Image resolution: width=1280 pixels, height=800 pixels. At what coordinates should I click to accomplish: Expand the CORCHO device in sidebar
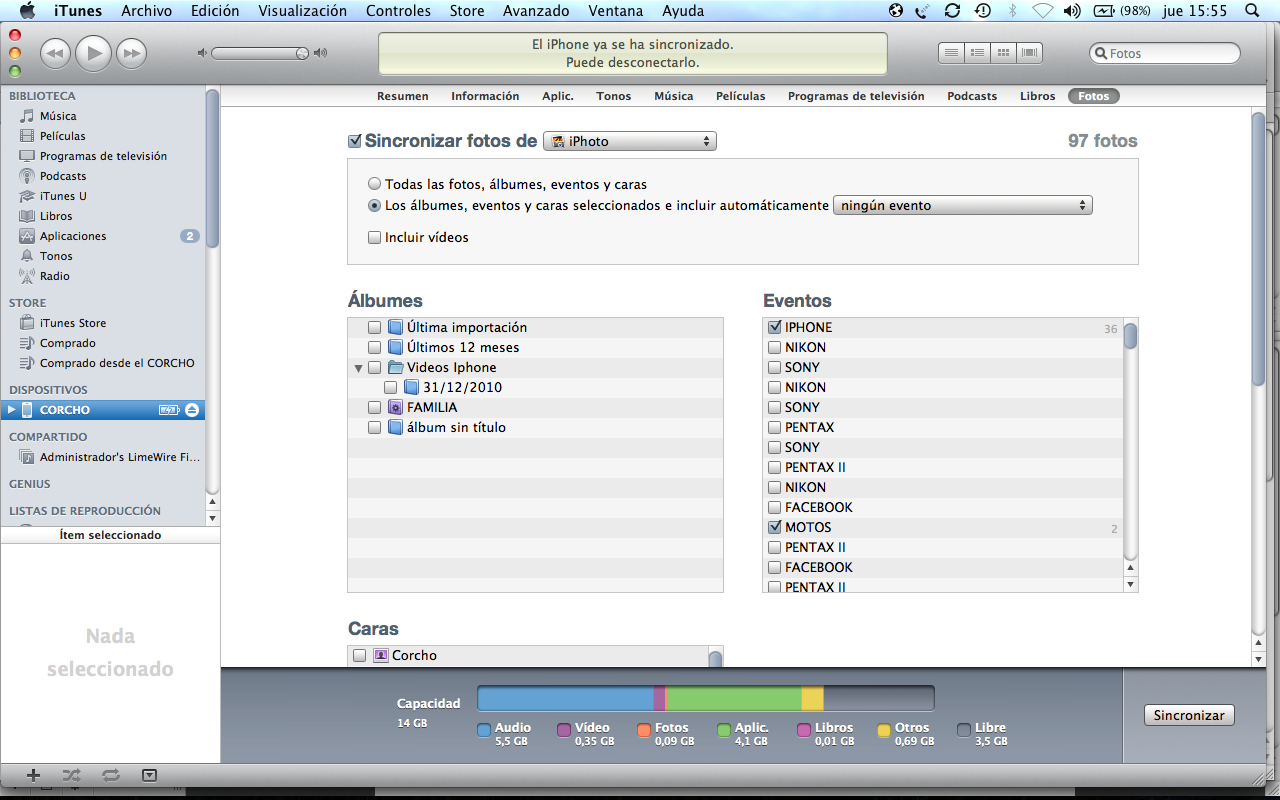tap(11, 410)
